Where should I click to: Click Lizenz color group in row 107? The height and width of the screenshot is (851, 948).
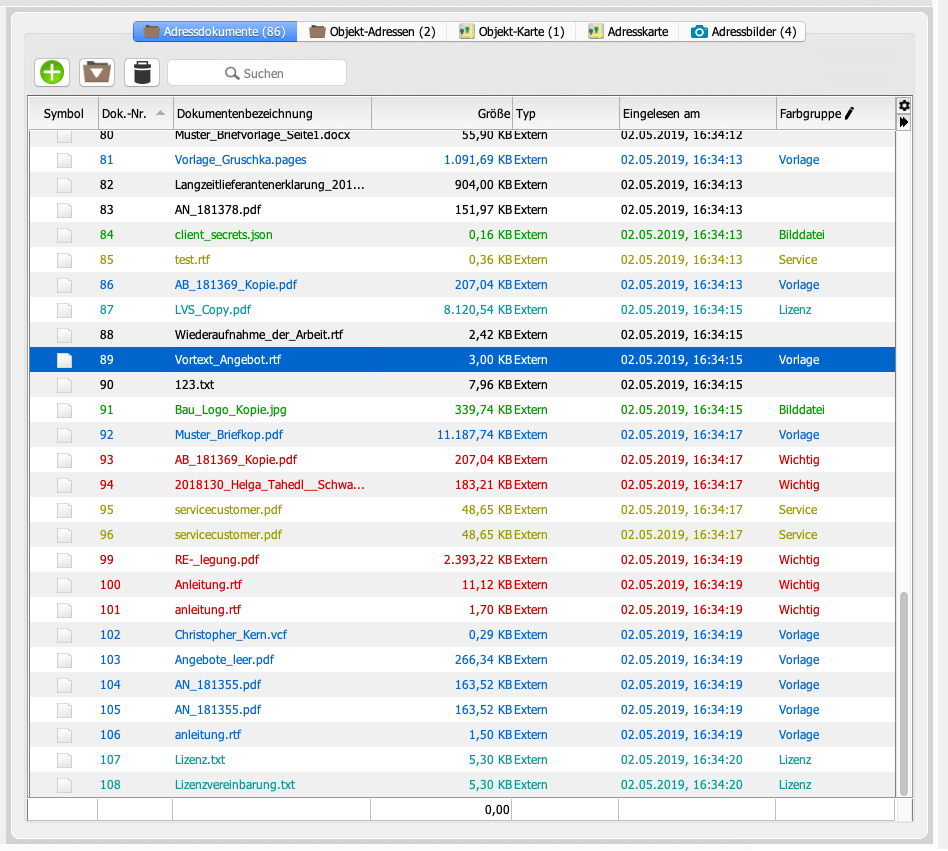[x=795, y=760]
